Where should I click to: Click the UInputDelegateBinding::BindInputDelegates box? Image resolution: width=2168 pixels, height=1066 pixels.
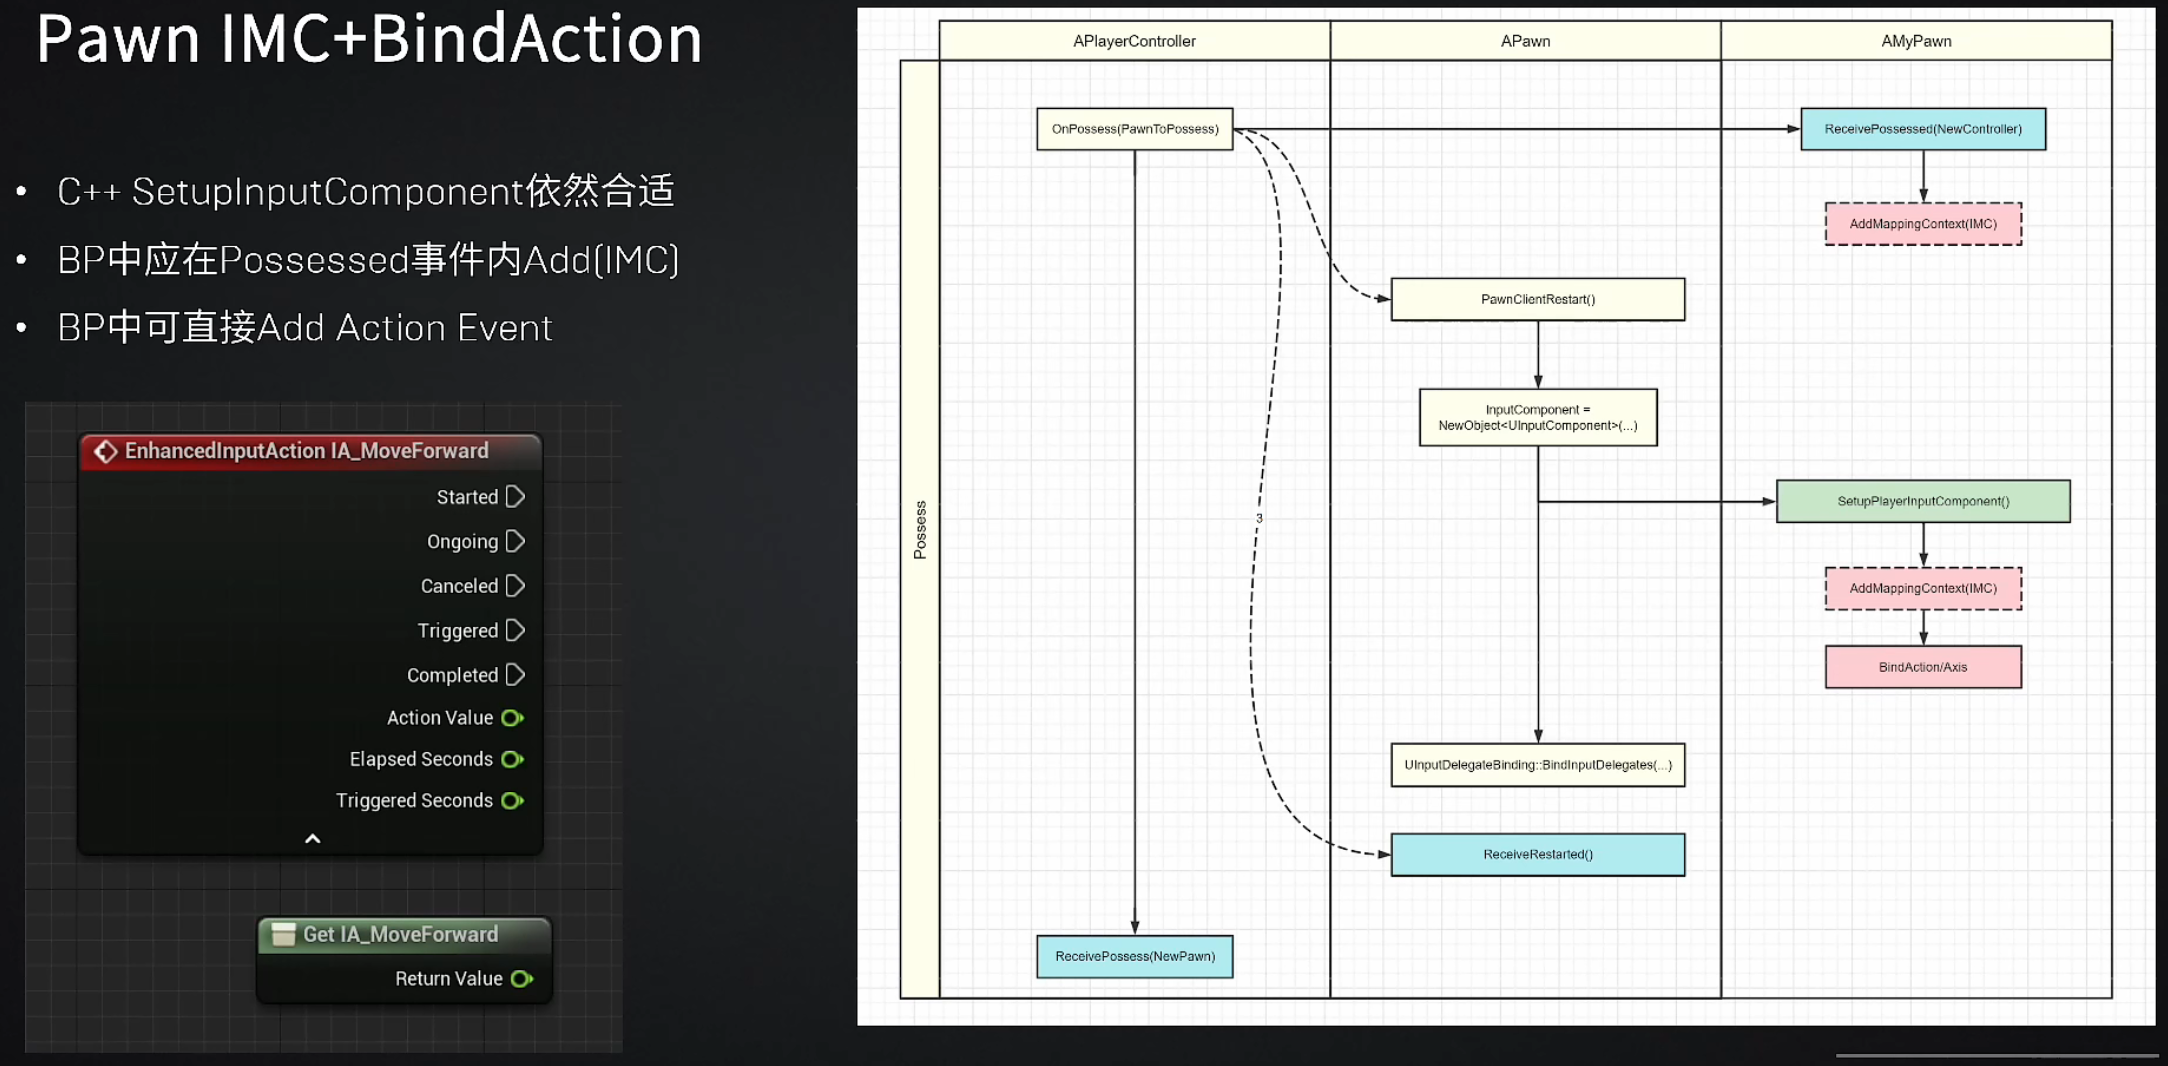pos(1538,765)
